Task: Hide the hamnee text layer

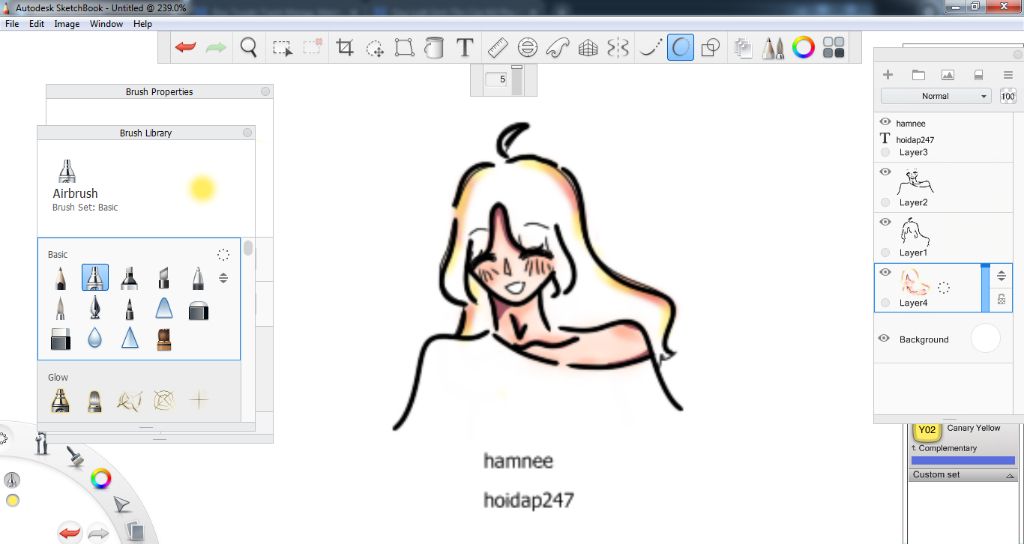Action: (885, 122)
